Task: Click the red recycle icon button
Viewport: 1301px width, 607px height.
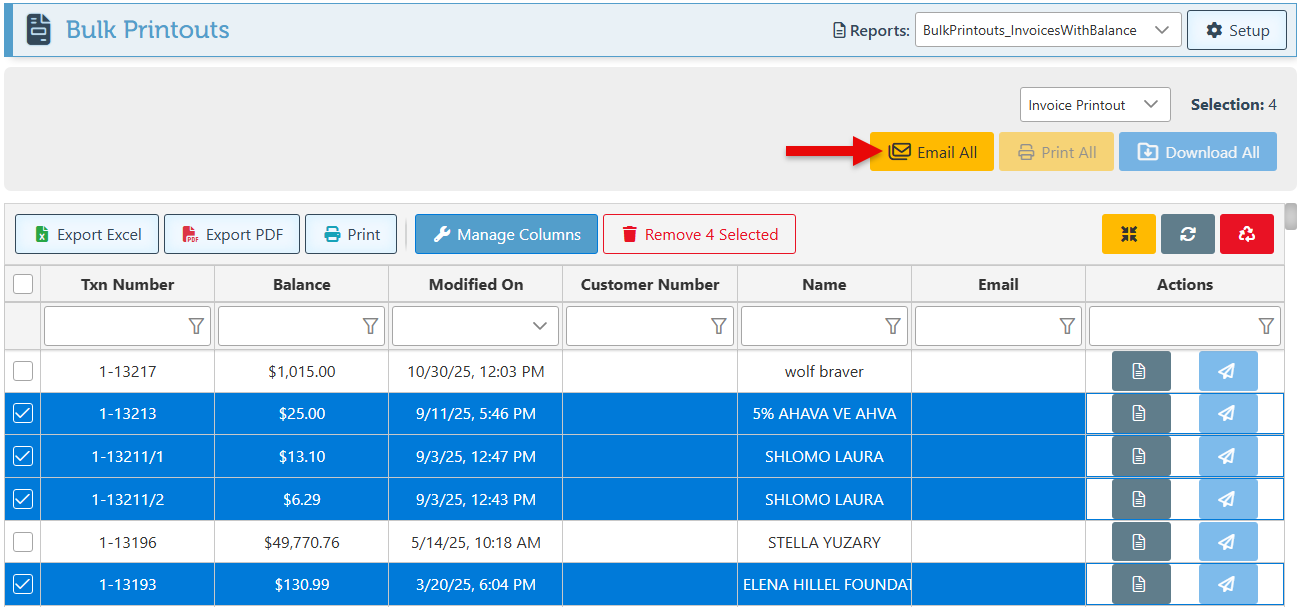Action: [x=1246, y=234]
